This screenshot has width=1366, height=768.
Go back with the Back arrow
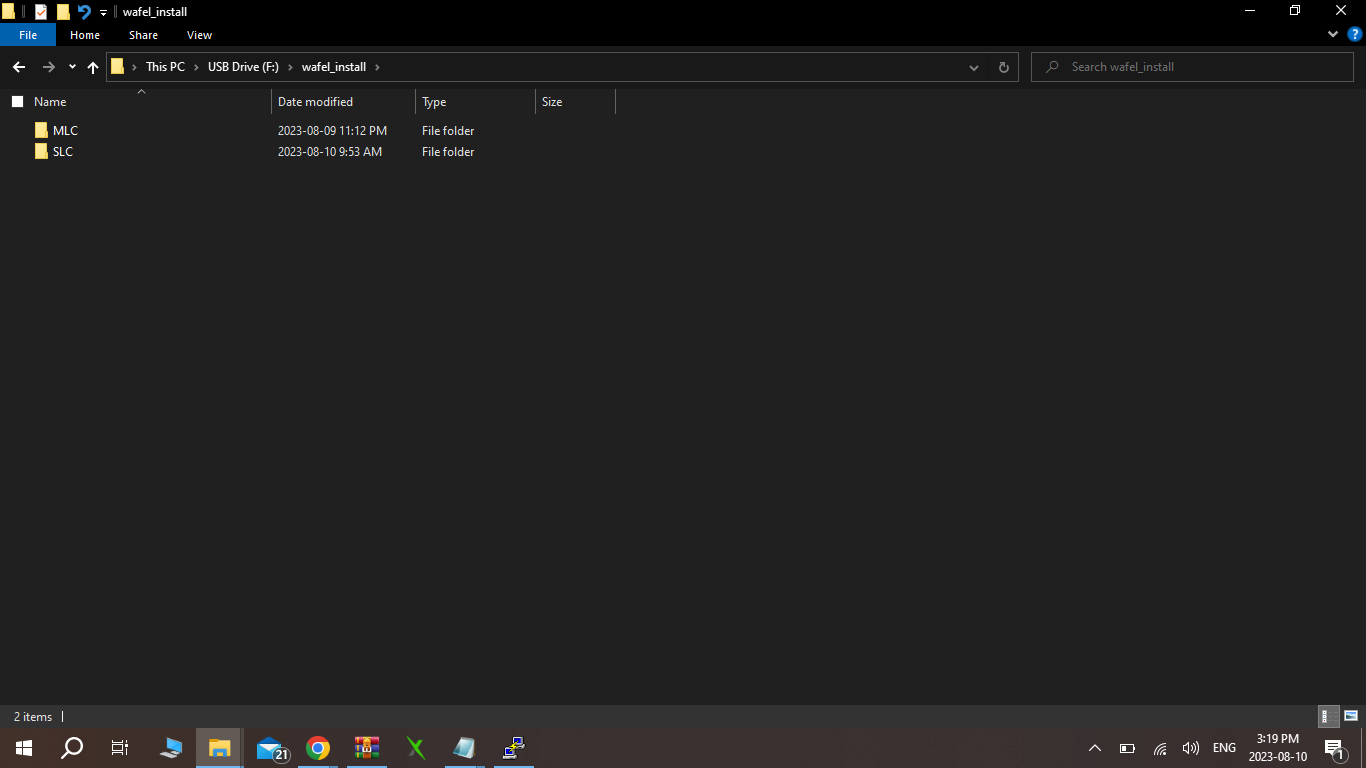(x=18, y=67)
